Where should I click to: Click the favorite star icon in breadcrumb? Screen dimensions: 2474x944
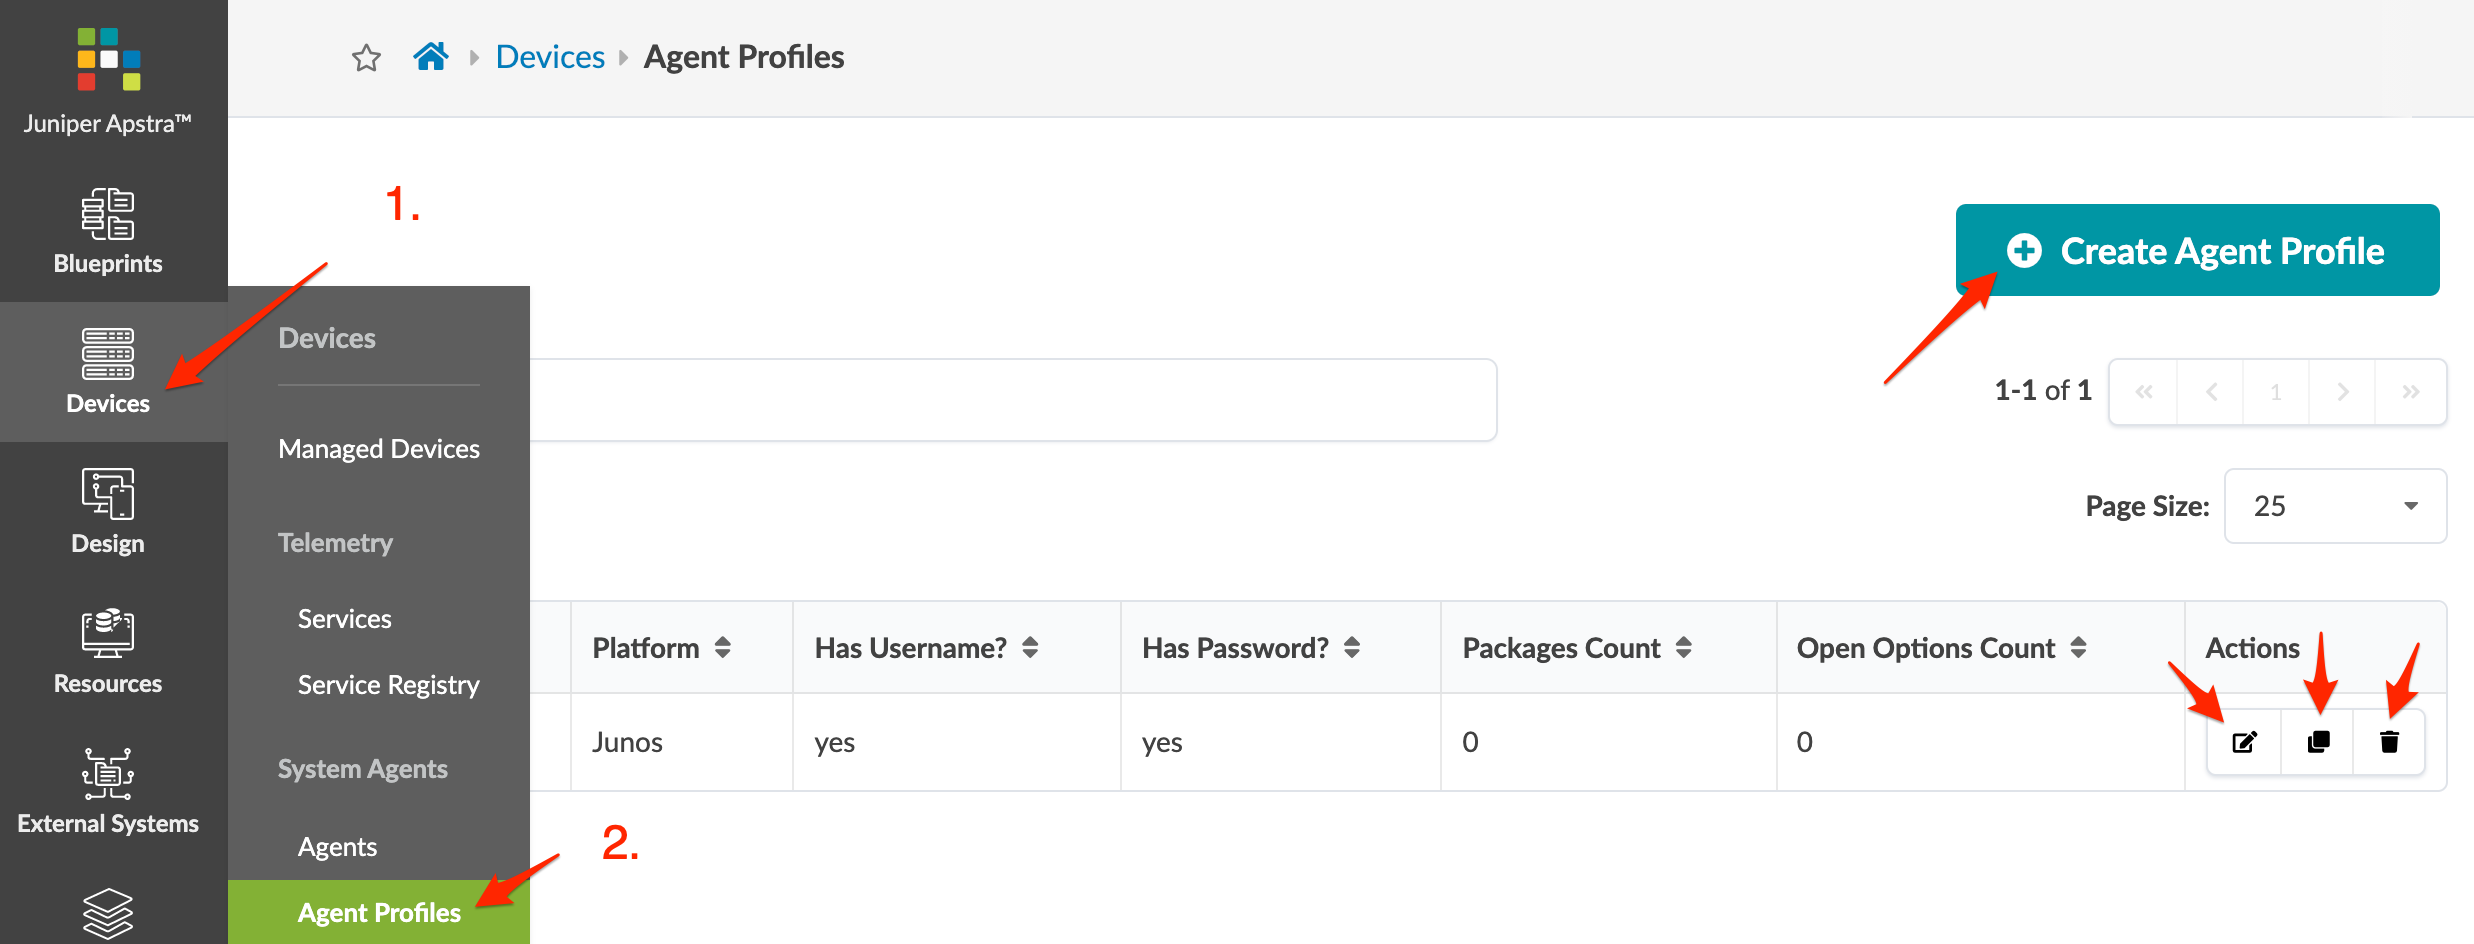tap(367, 58)
